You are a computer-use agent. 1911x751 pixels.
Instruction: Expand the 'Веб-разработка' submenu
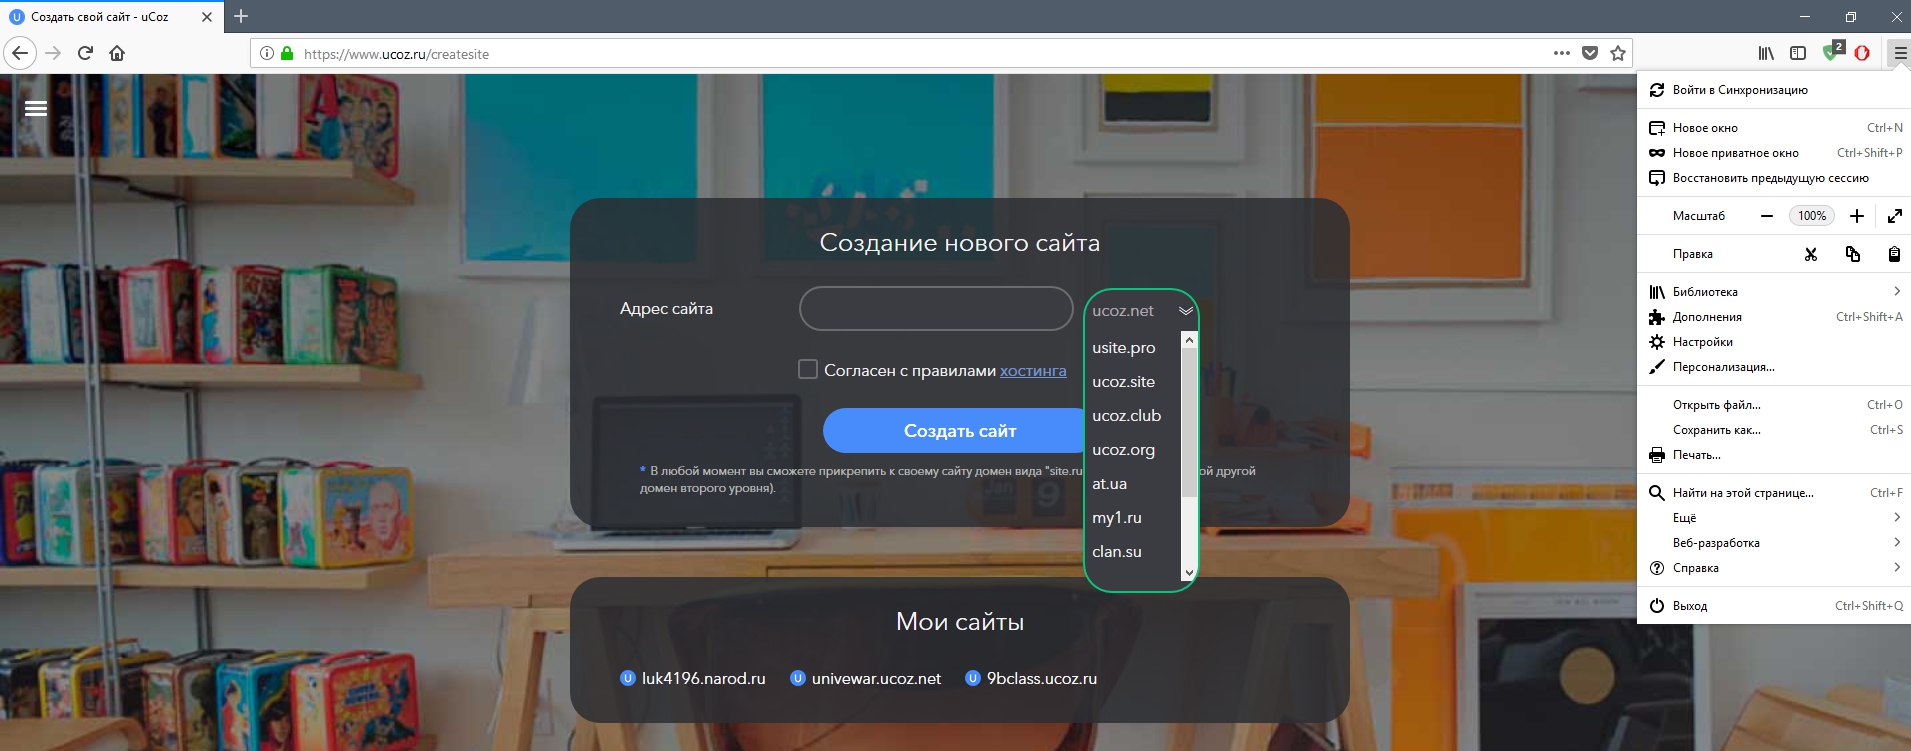(1774, 543)
